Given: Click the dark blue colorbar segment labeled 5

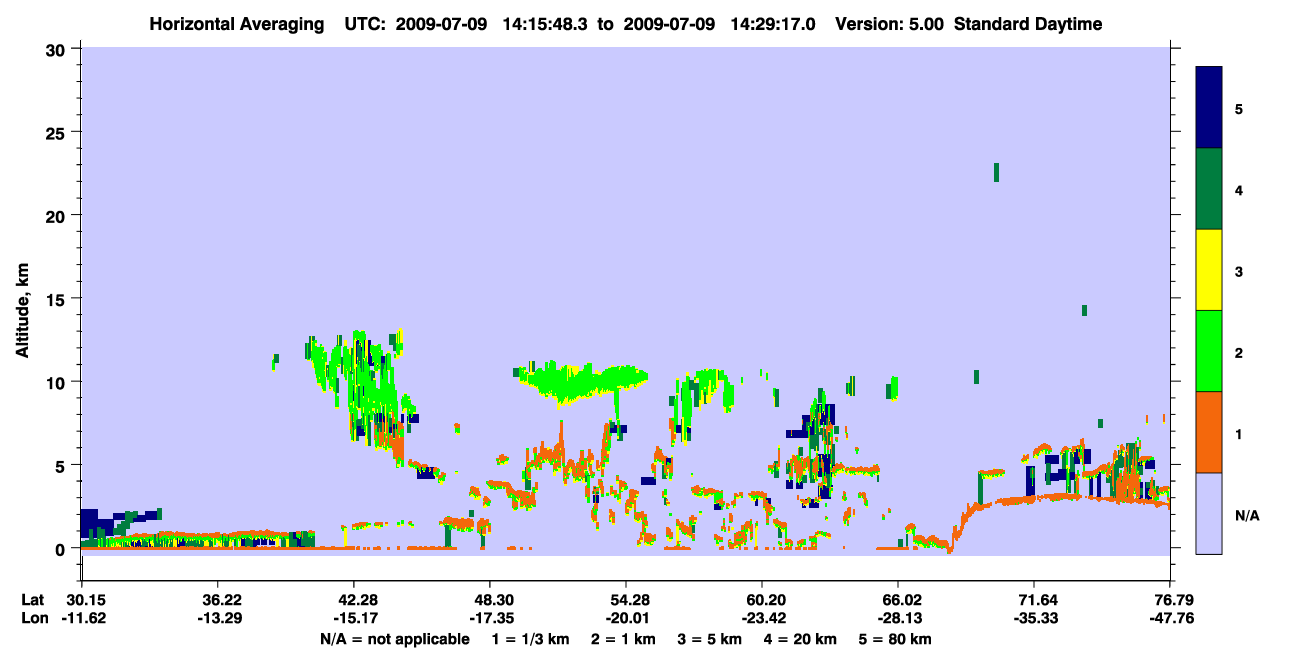Looking at the screenshot, I should pyautogui.click(x=1209, y=108).
